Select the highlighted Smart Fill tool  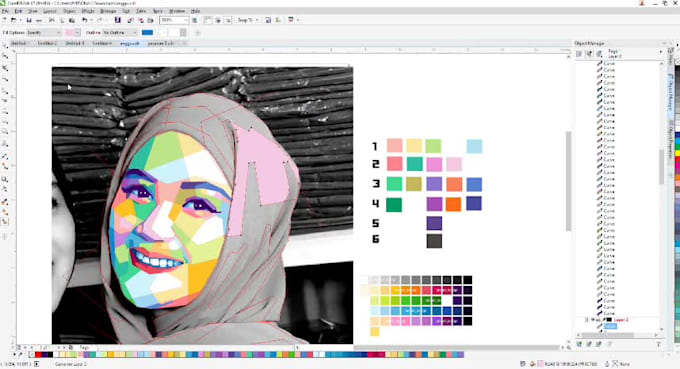pos(5,222)
